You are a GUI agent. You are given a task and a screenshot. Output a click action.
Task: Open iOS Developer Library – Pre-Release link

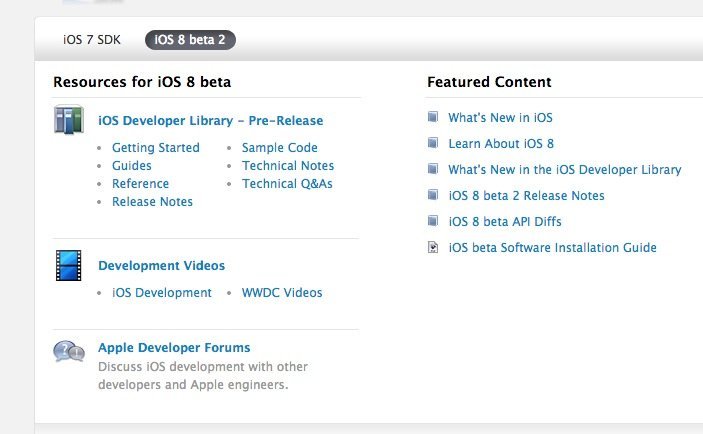point(210,121)
